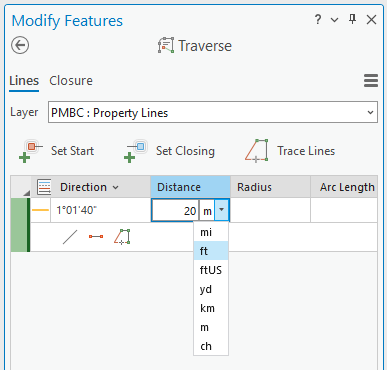The width and height of the screenshot is (387, 370).
Task: Open the help question mark
Action: pyautogui.click(x=318, y=19)
